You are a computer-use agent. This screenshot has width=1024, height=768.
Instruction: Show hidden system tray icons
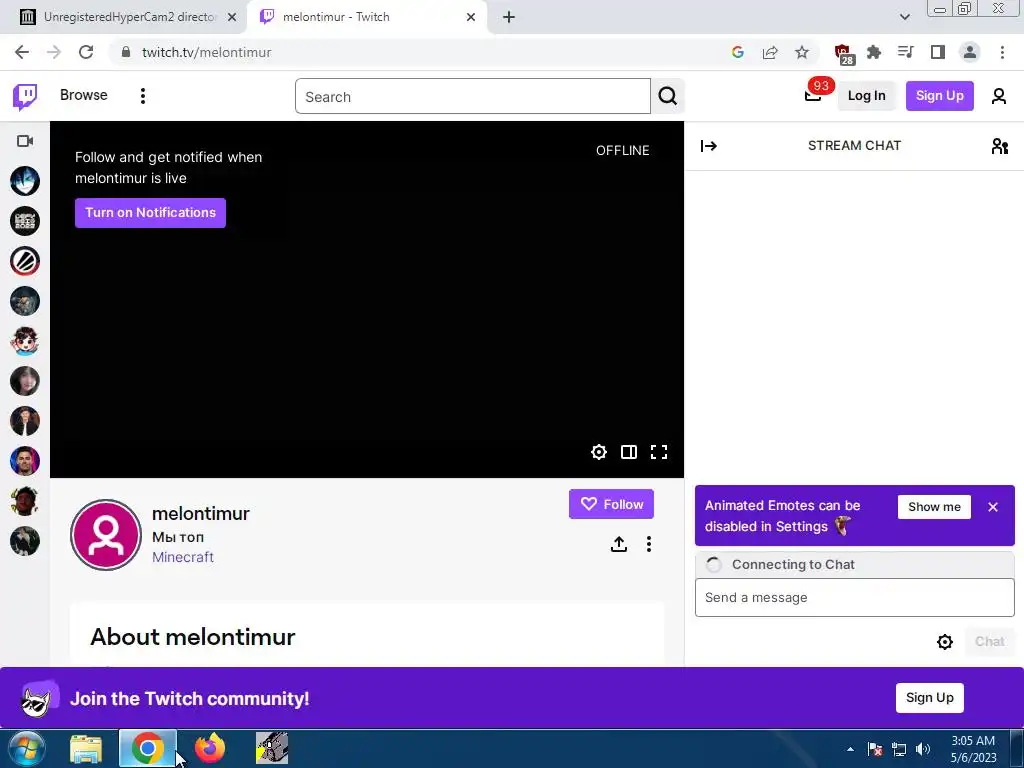850,749
